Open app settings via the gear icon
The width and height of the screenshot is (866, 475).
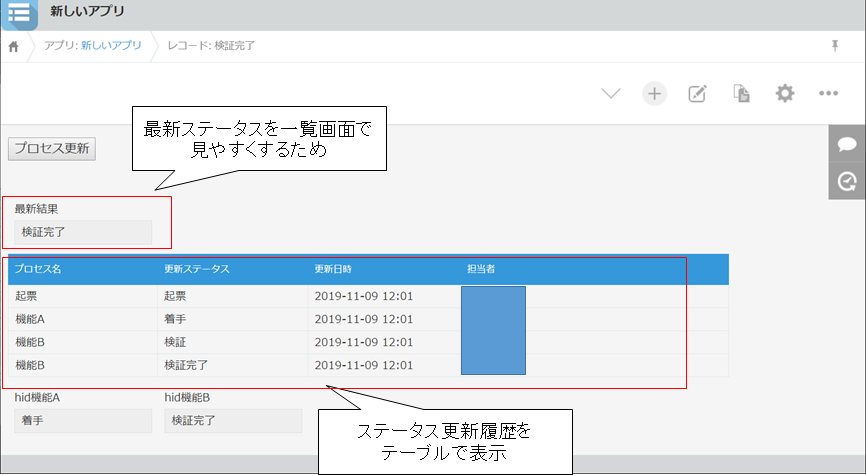[785, 93]
